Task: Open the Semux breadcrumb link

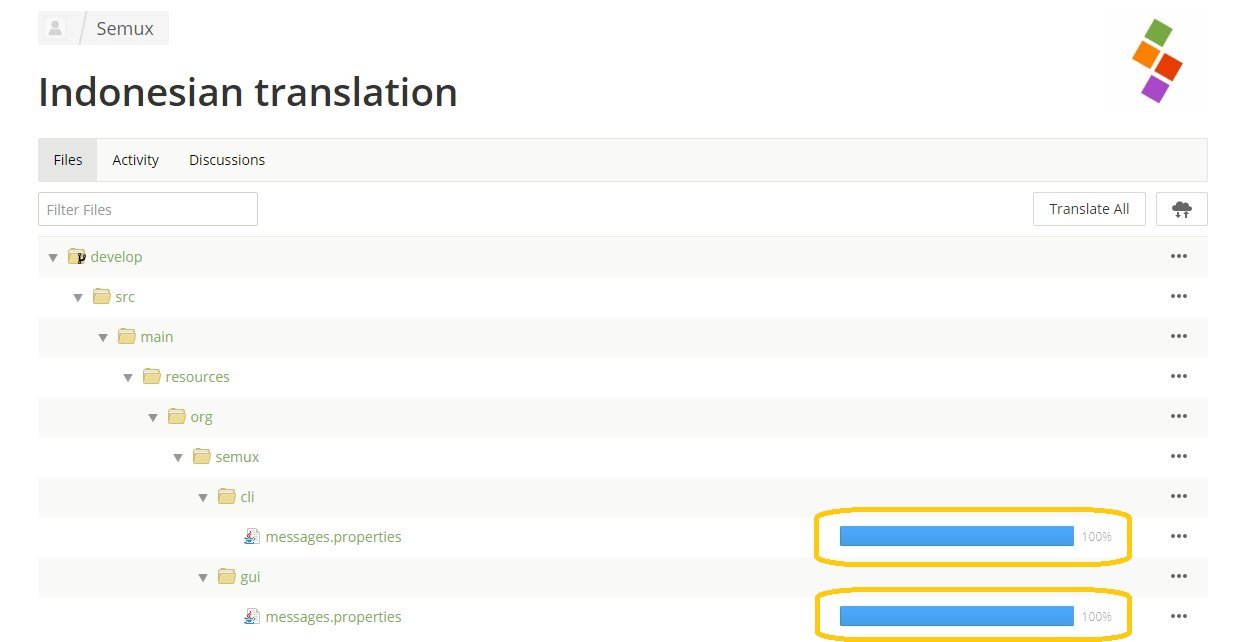Action: (x=125, y=29)
